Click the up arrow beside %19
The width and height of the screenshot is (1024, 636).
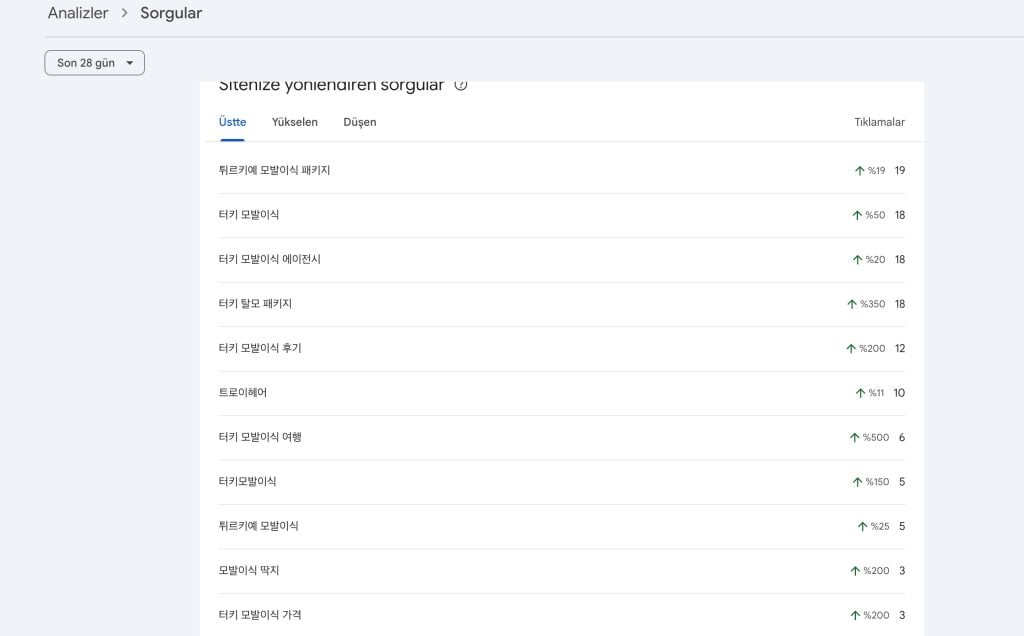pyautogui.click(x=859, y=171)
